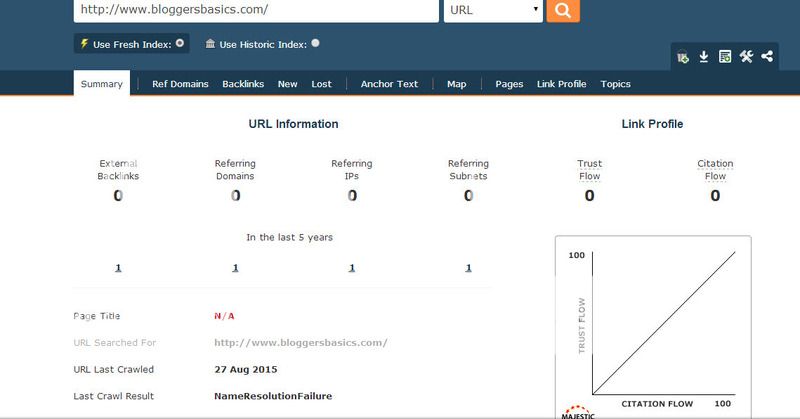This screenshot has height=419, width=800.
Task: Click the share icon
Action: 767,56
